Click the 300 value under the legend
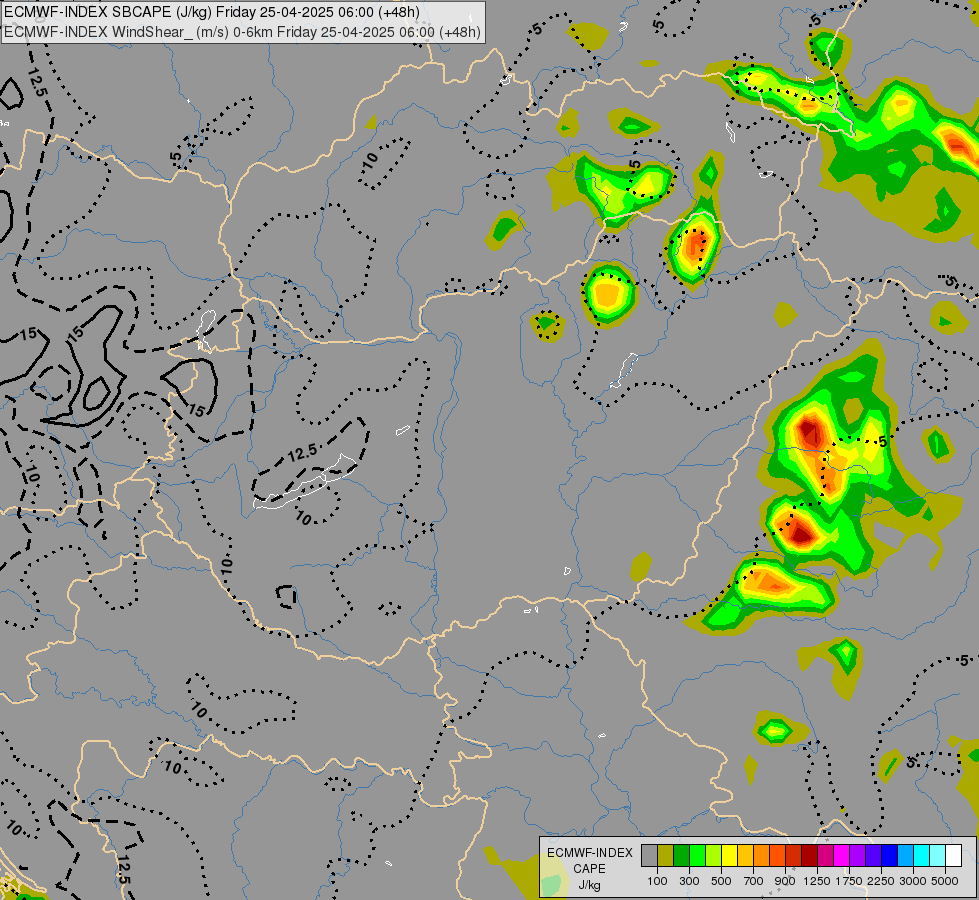This screenshot has width=979, height=900. [x=689, y=881]
